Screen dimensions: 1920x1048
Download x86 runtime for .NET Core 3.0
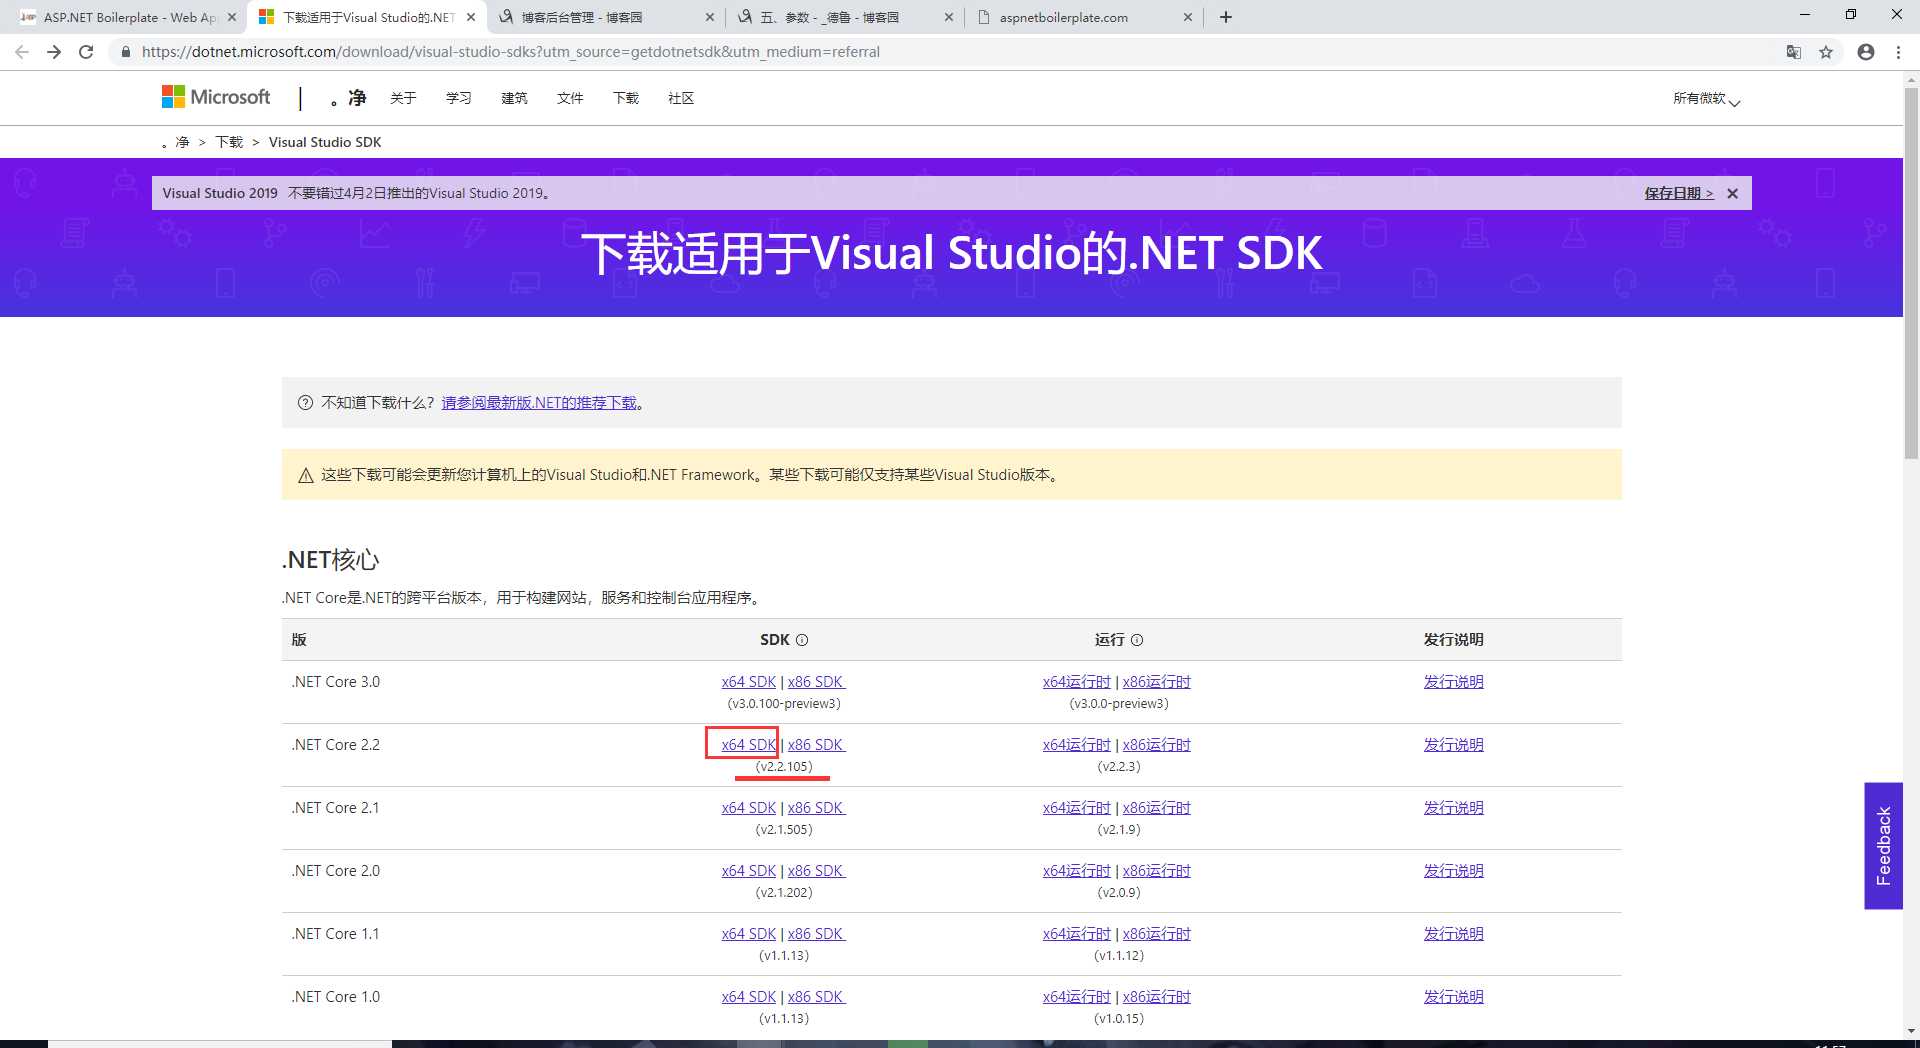1157,682
